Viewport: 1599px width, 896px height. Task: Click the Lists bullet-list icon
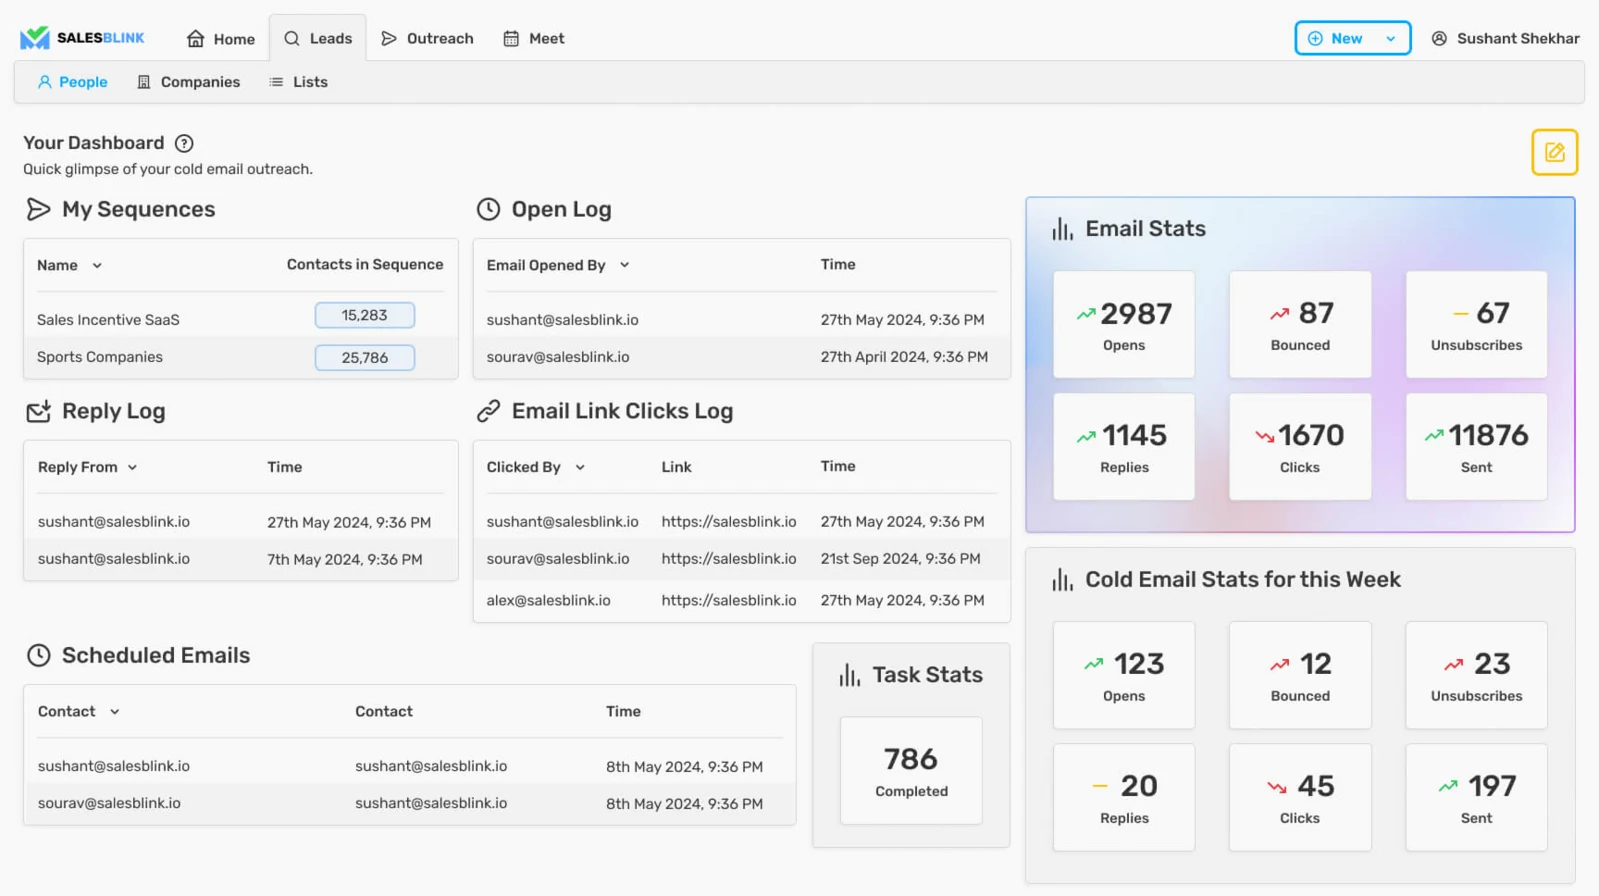point(276,82)
